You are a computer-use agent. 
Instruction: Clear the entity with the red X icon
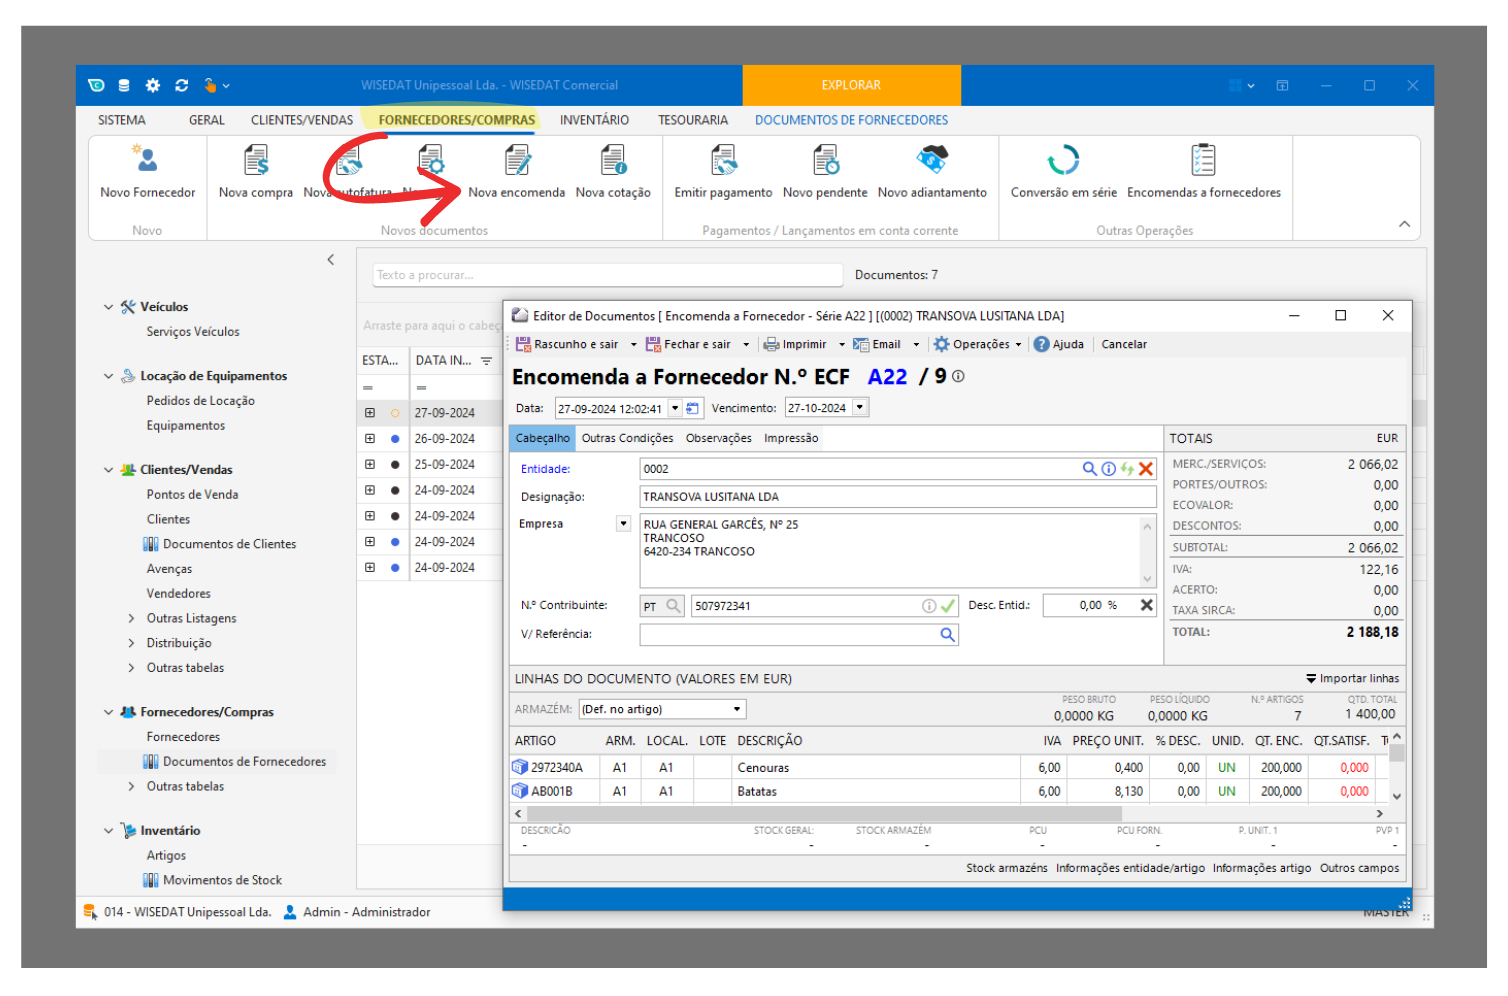pos(1146,469)
